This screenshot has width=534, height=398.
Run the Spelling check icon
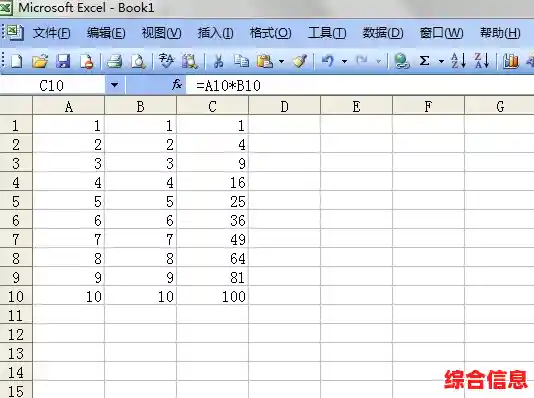(x=166, y=62)
